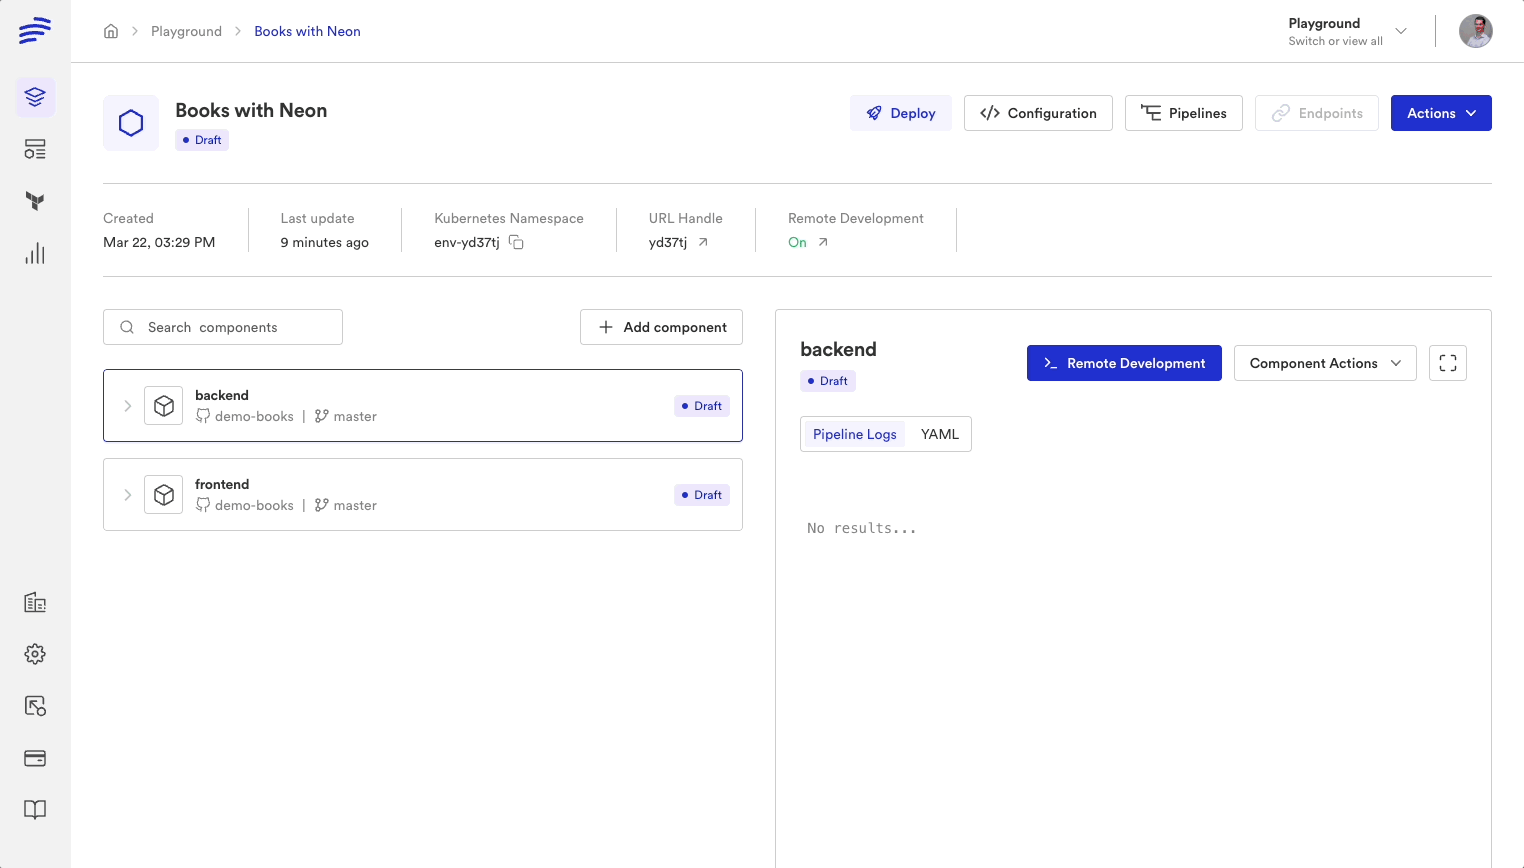Screen dimensions: 1524x868
Task: Open the documentation book icon in sidebar
Action: coord(35,810)
